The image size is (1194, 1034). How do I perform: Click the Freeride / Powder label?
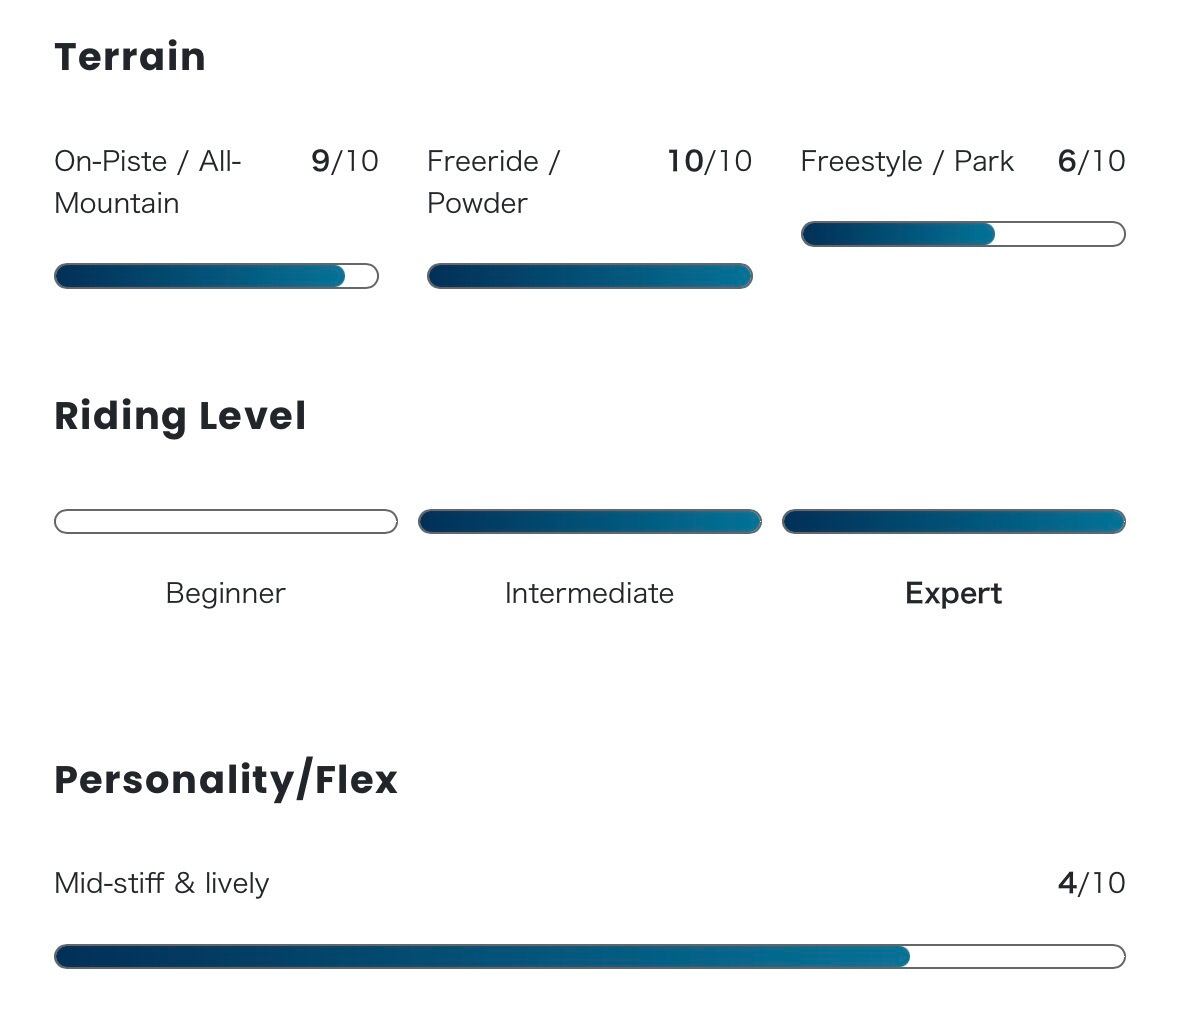(x=492, y=182)
